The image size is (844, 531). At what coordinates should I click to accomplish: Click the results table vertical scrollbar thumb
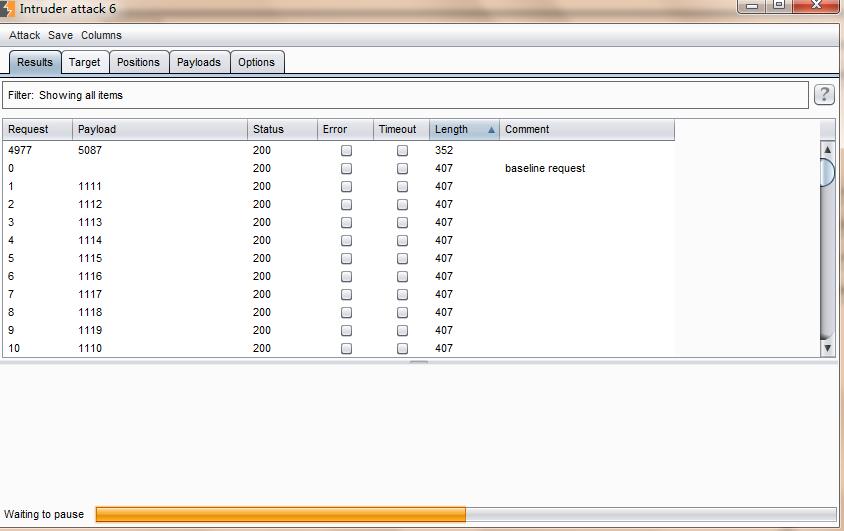[827, 172]
